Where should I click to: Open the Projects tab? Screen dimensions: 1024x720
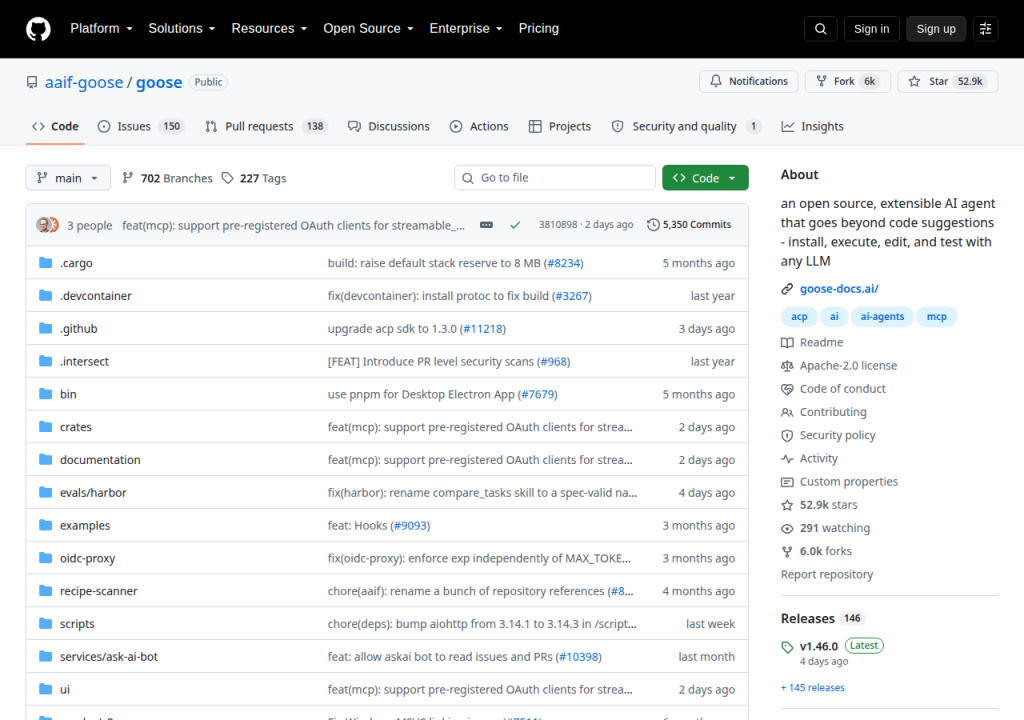[560, 126]
